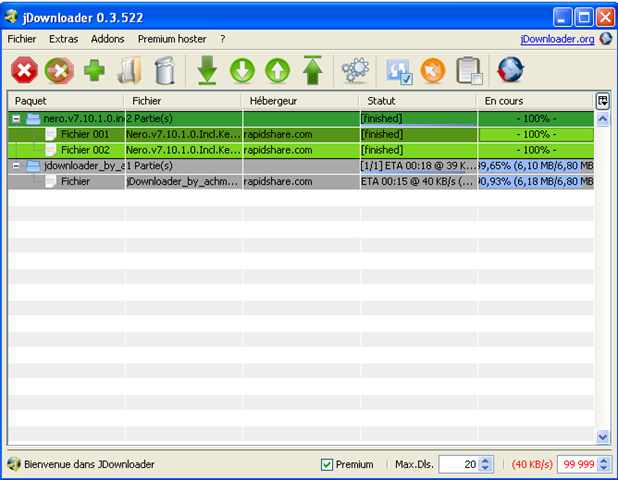Move selection to bottom arrow icon
This screenshot has height=480, width=618.
(x=207, y=71)
